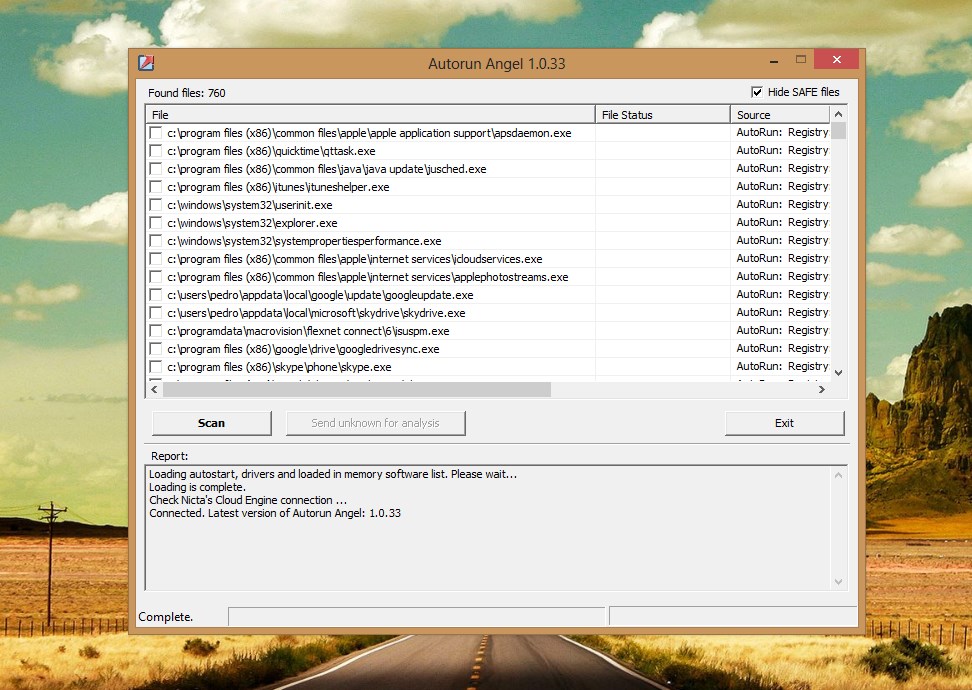Image resolution: width=972 pixels, height=690 pixels.
Task: Check the applephotostreams.exe checkbox
Action: [x=156, y=276]
